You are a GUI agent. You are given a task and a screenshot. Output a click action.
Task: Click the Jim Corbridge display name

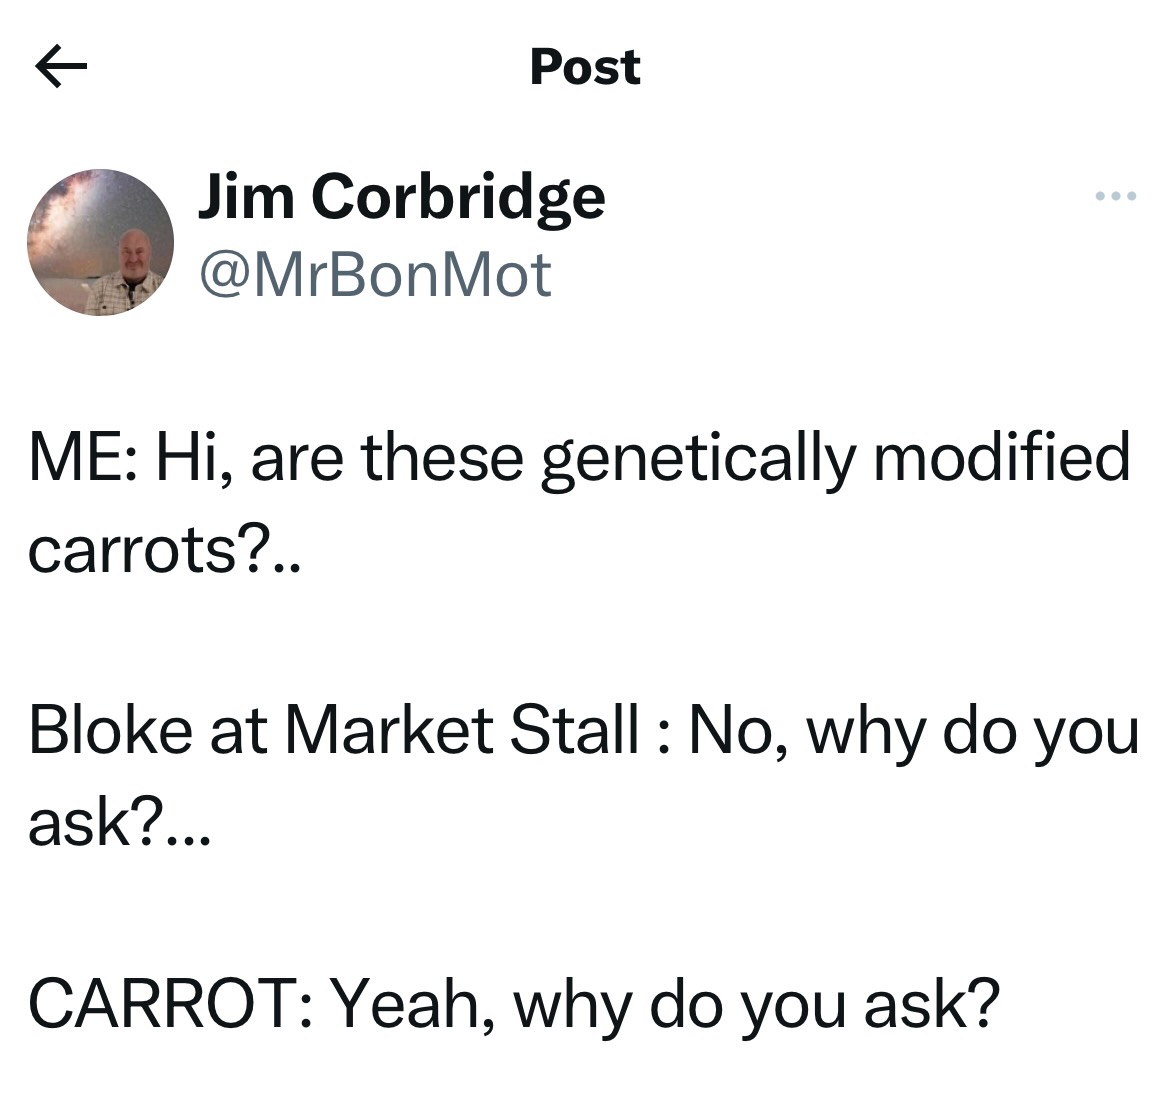click(x=401, y=195)
